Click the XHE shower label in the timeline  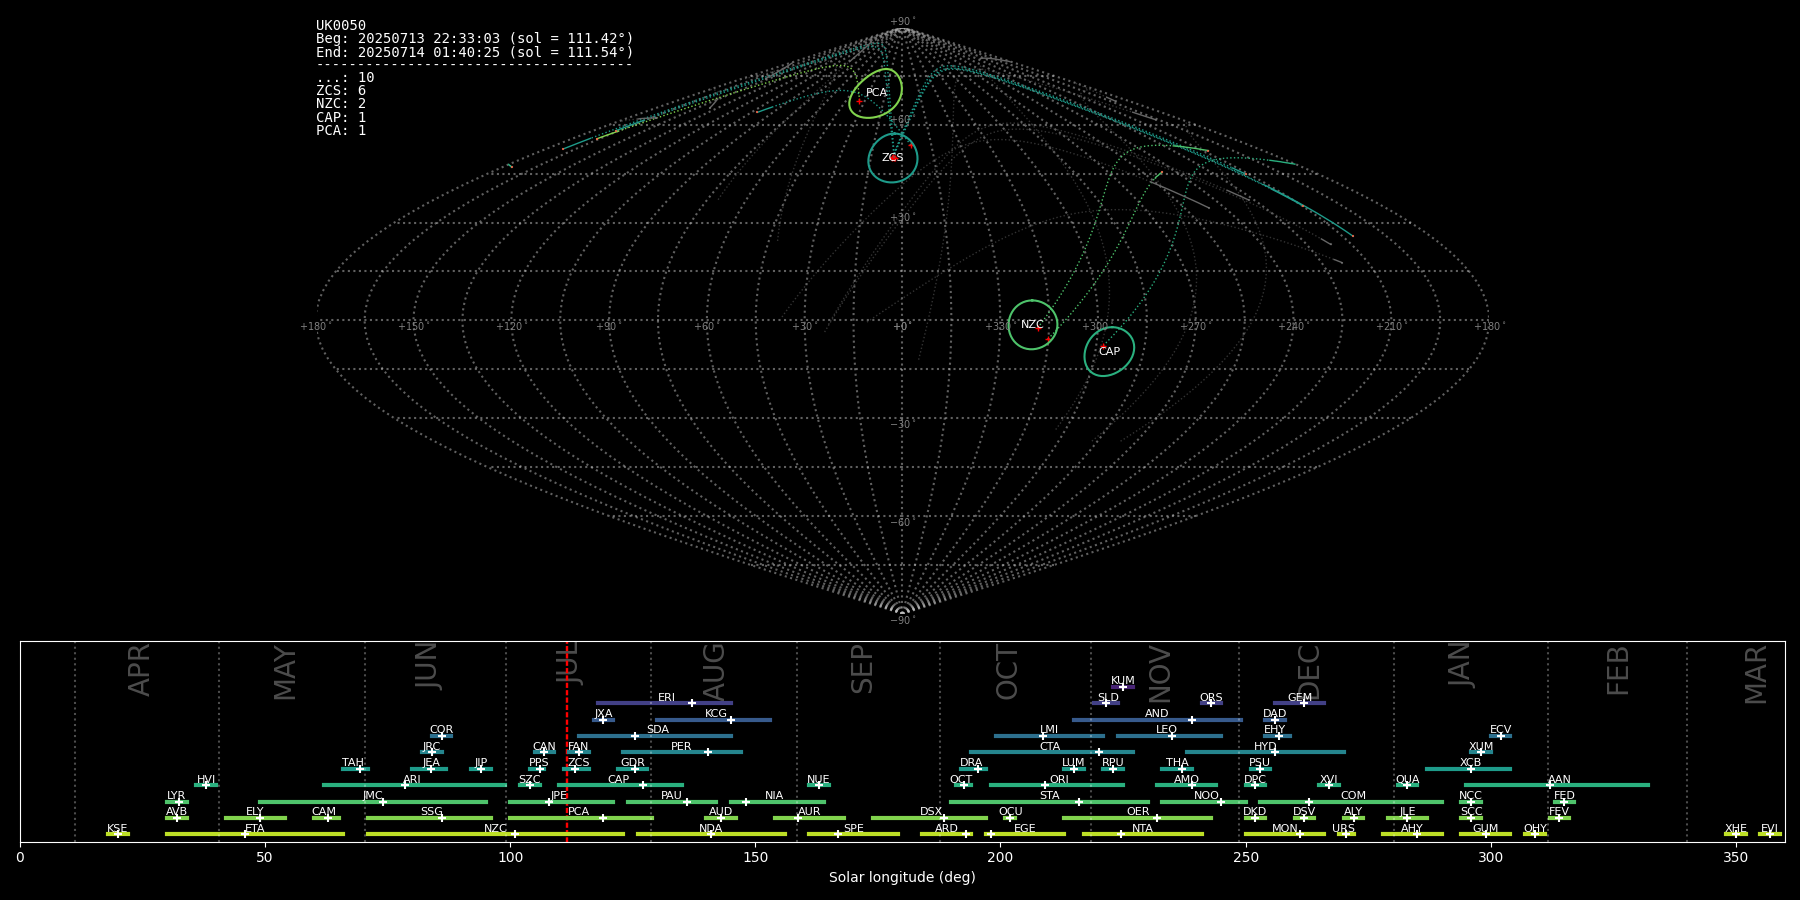pyautogui.click(x=1736, y=829)
